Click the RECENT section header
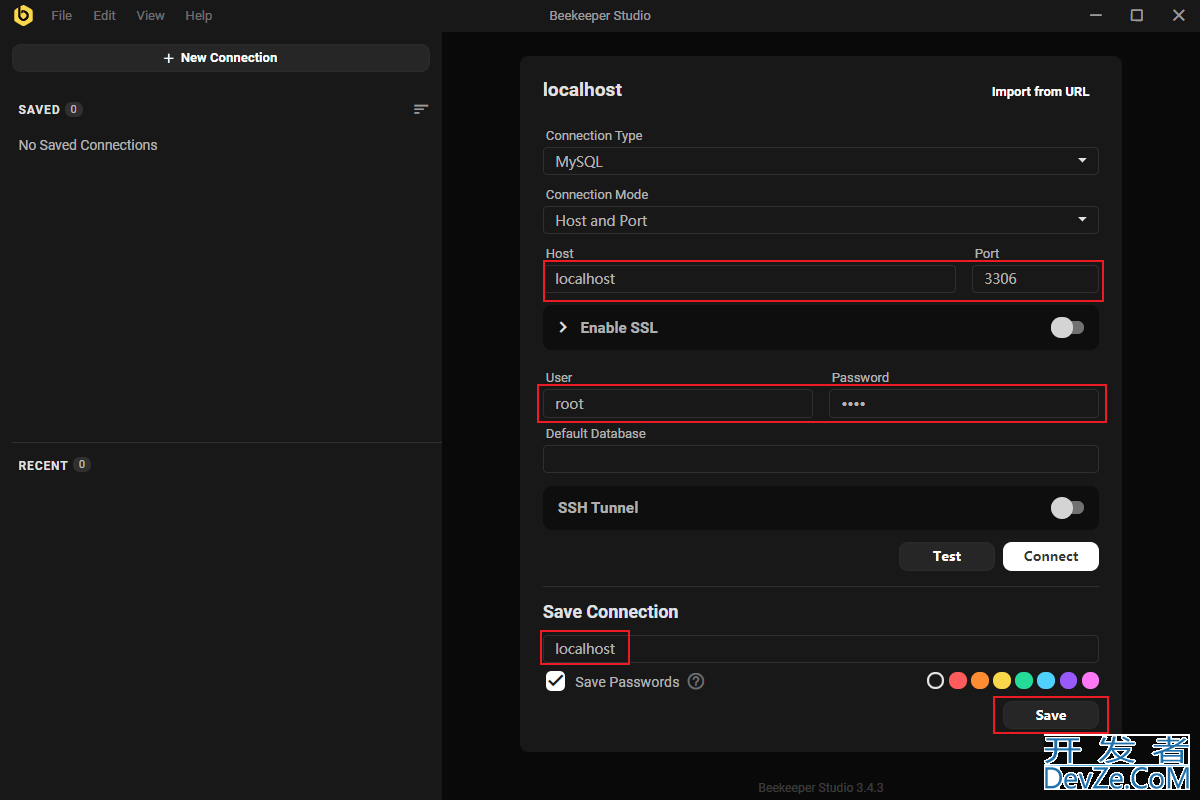The height and width of the screenshot is (800, 1200). pyautogui.click(x=43, y=465)
